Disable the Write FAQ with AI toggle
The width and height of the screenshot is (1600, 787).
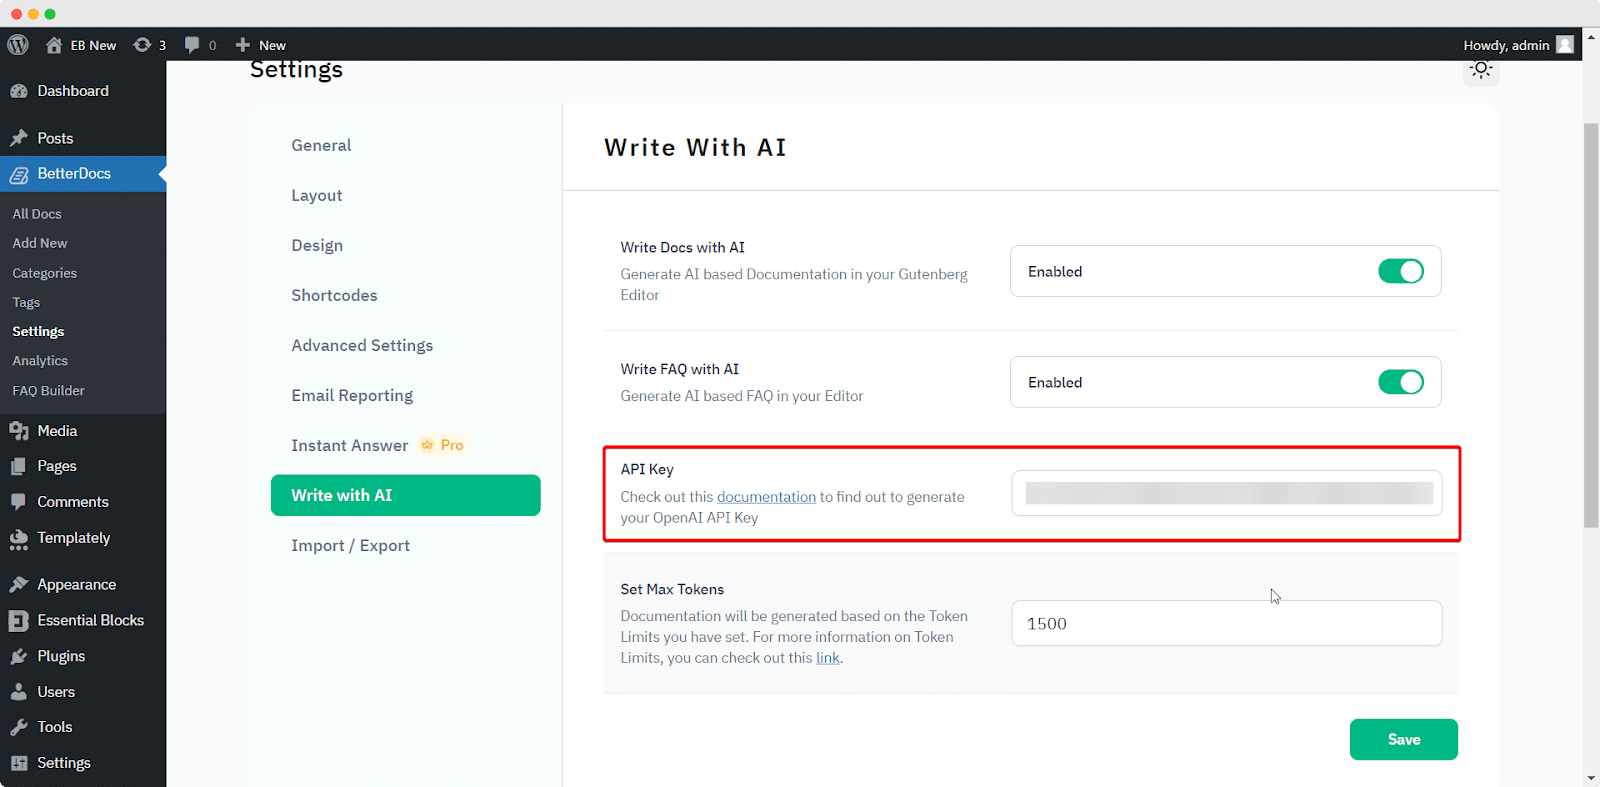(x=1400, y=382)
